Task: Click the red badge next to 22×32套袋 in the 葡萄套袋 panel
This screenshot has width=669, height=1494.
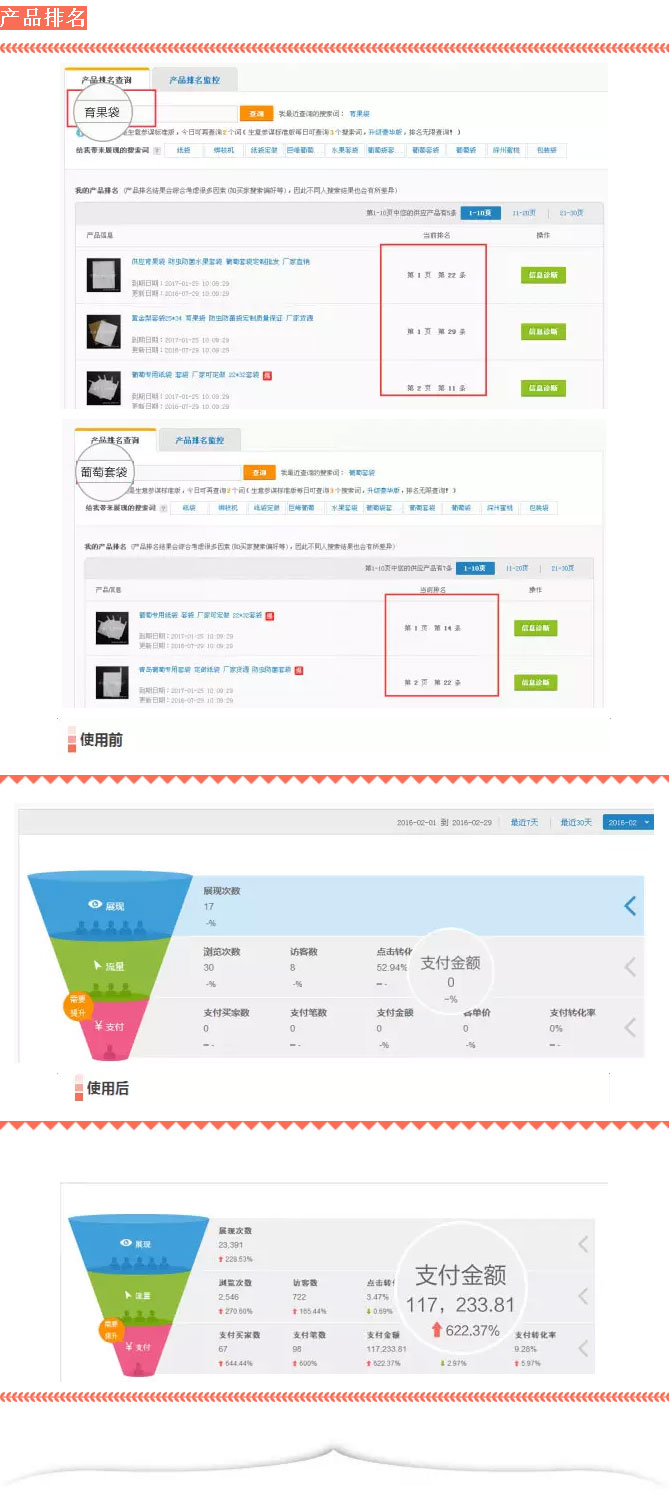Action: pos(270,615)
